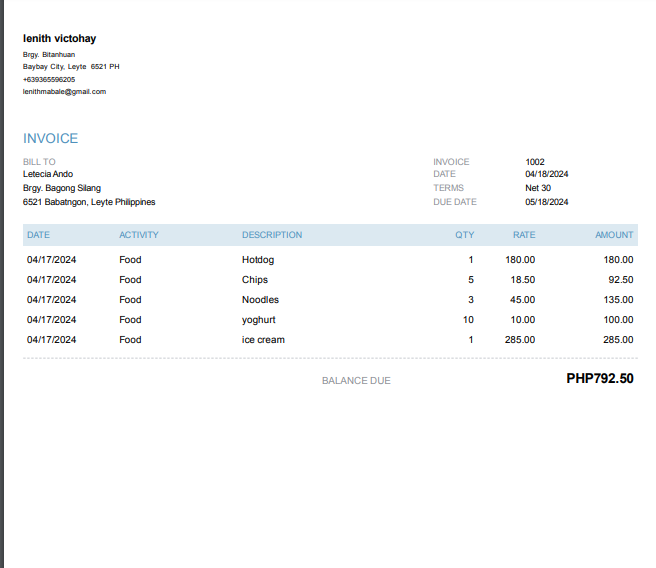This screenshot has width=656, height=568.
Task: Select the yoghurt description cell
Action: [x=259, y=320]
